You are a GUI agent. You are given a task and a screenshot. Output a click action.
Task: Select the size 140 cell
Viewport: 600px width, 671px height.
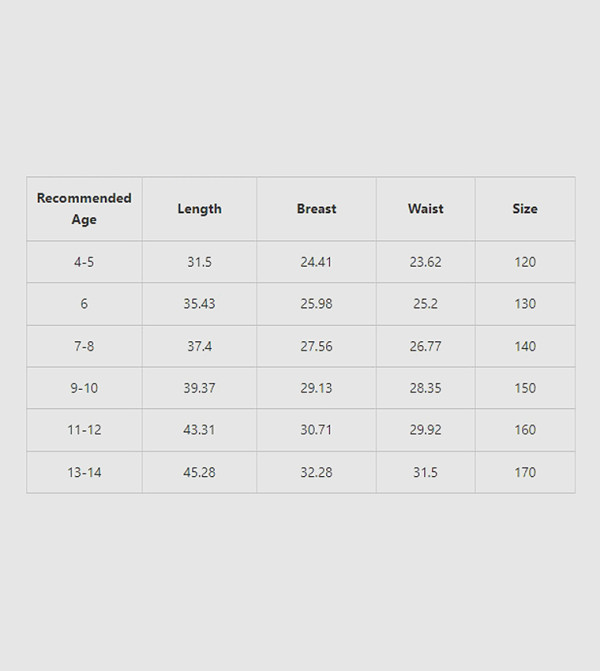pos(525,346)
